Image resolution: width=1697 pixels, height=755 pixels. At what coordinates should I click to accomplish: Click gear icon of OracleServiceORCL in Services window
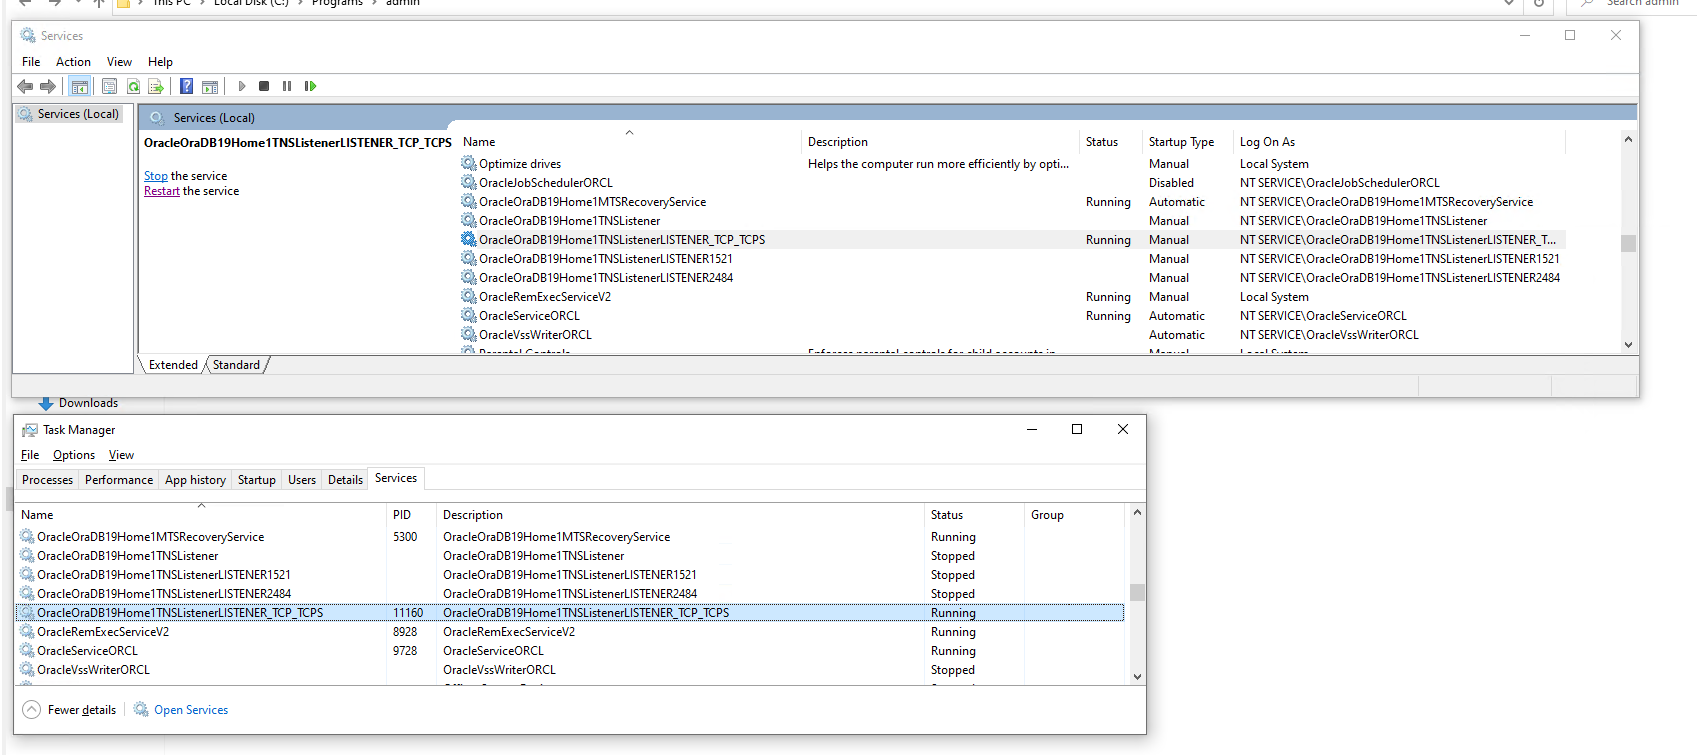(468, 315)
